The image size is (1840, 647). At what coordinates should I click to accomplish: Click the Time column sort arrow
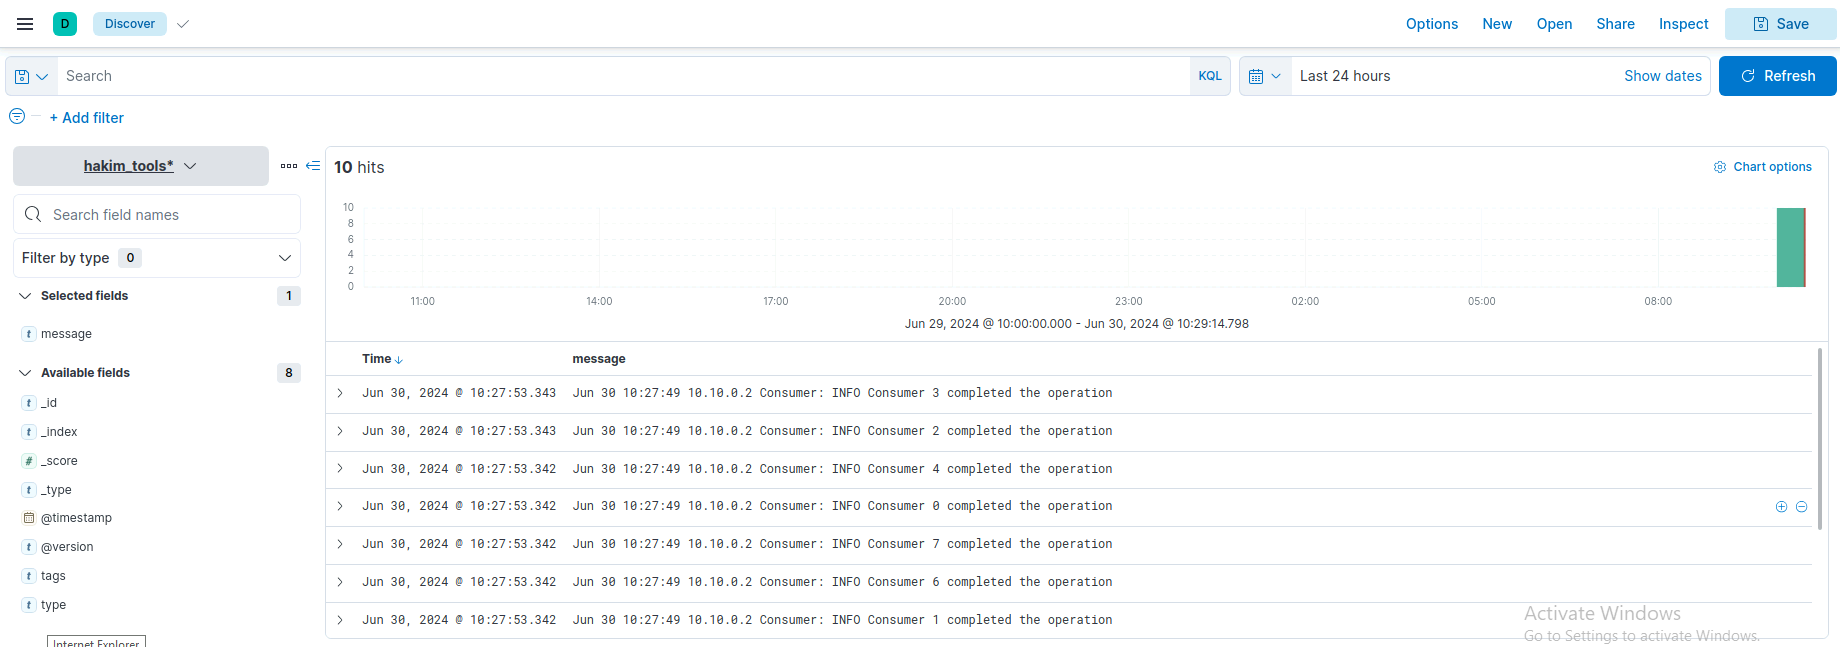[399, 360]
